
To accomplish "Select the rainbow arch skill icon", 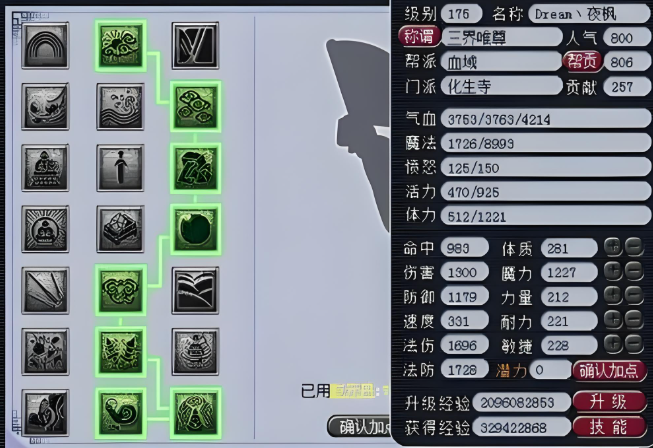I will click(45, 45).
